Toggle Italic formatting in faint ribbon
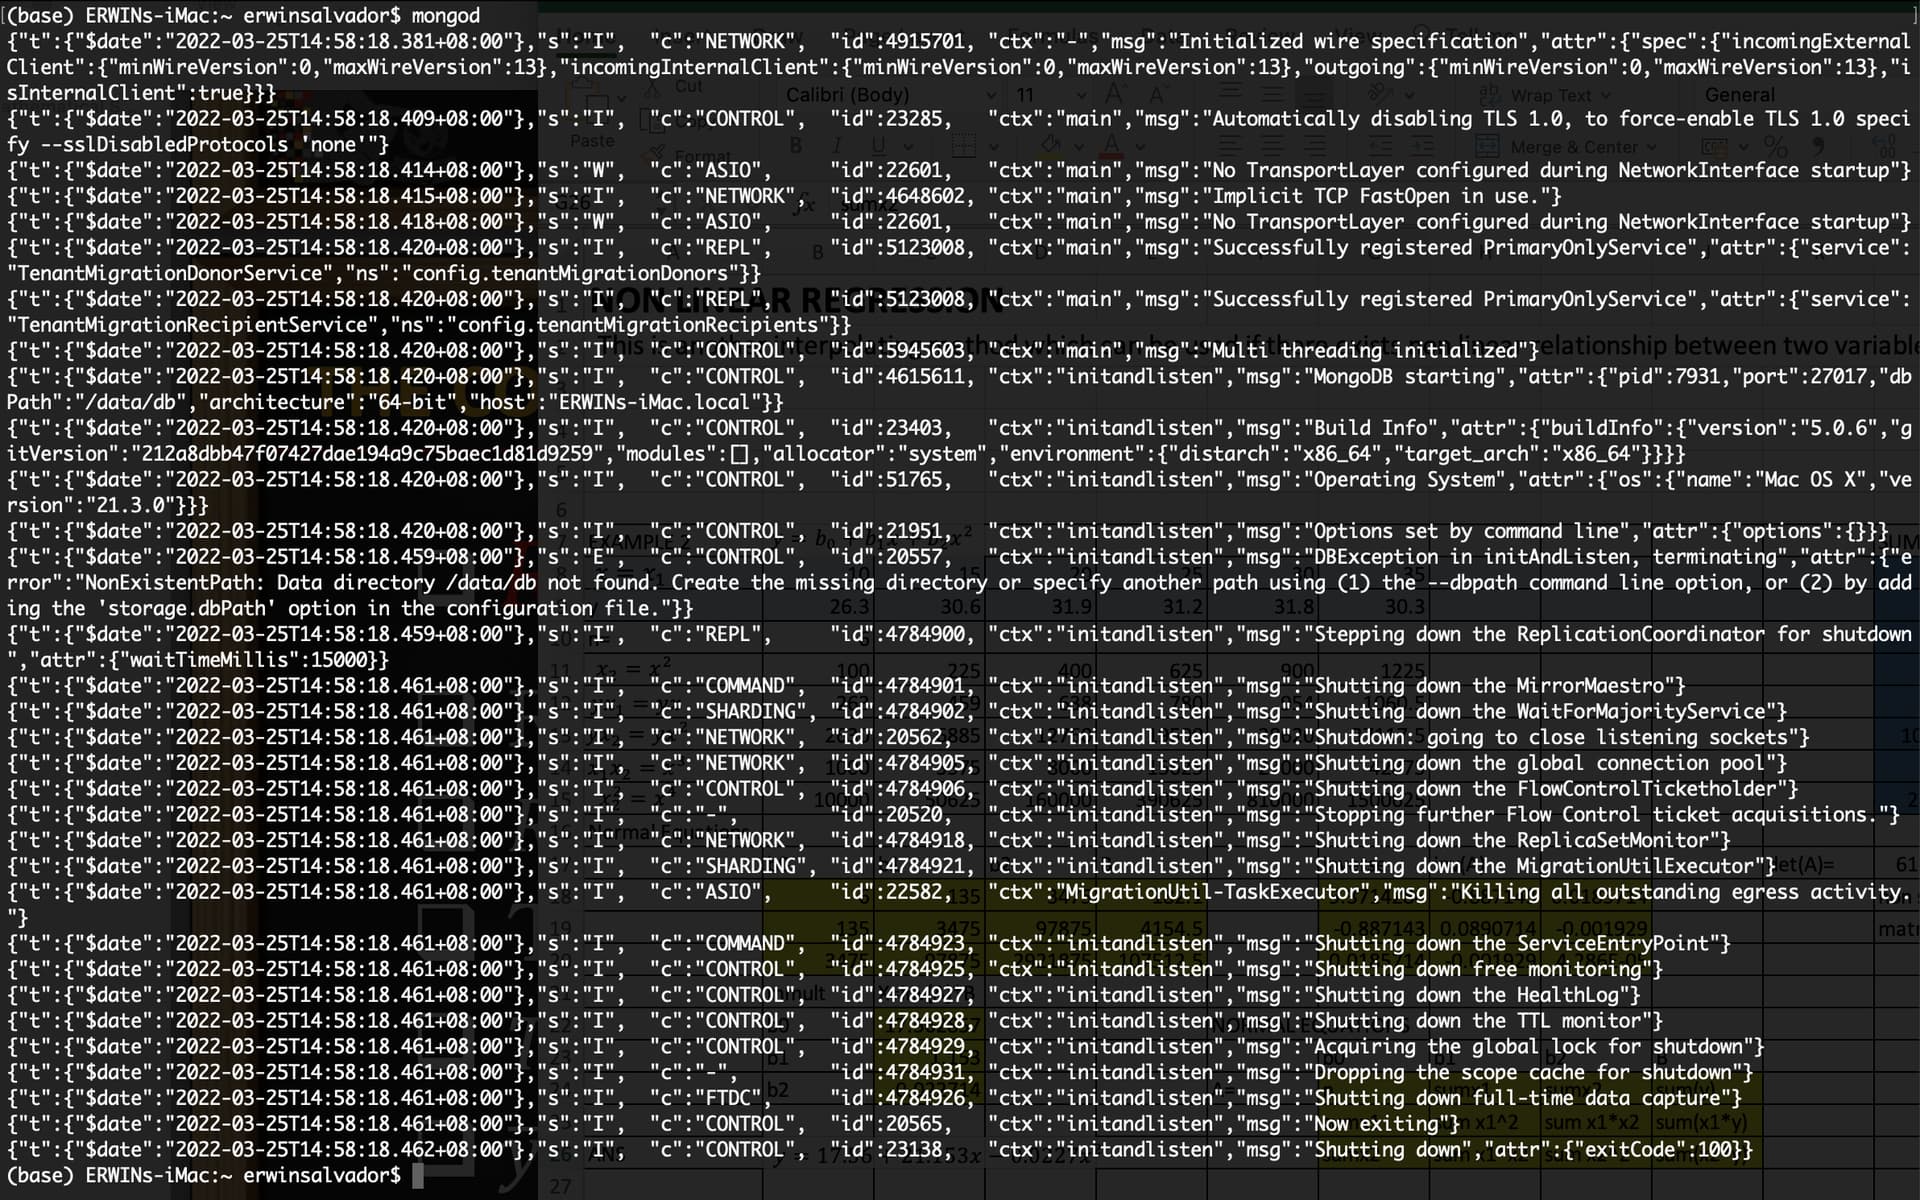1920x1200 pixels. click(x=836, y=146)
